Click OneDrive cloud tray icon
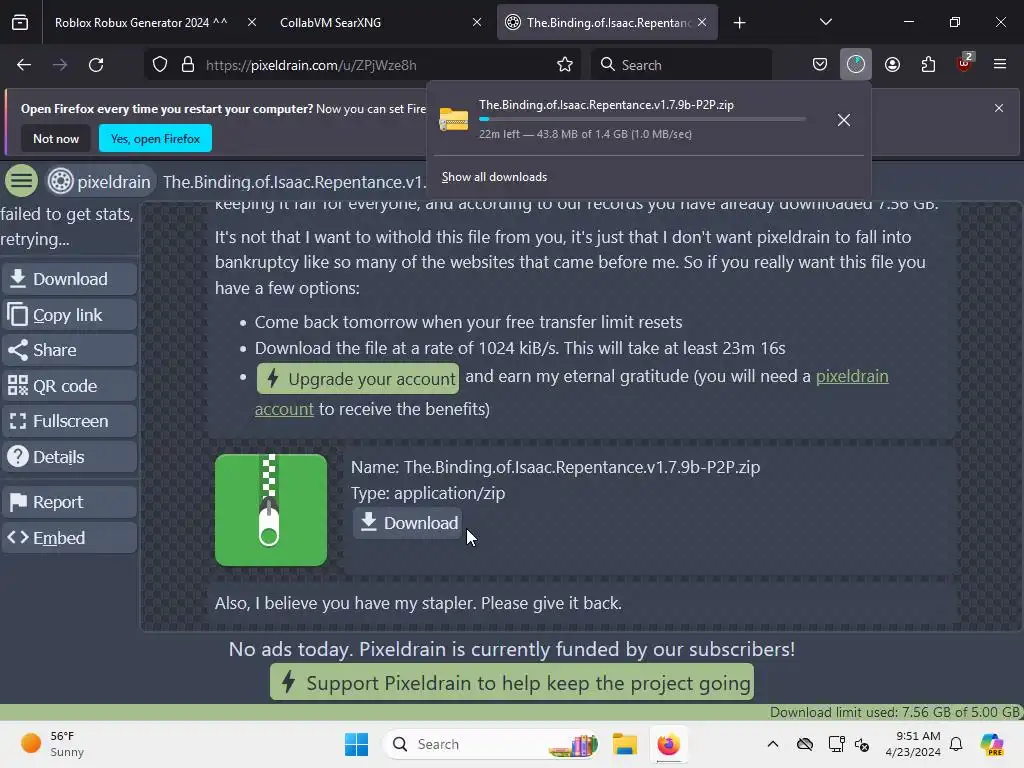This screenshot has height=768, width=1024. (805, 744)
